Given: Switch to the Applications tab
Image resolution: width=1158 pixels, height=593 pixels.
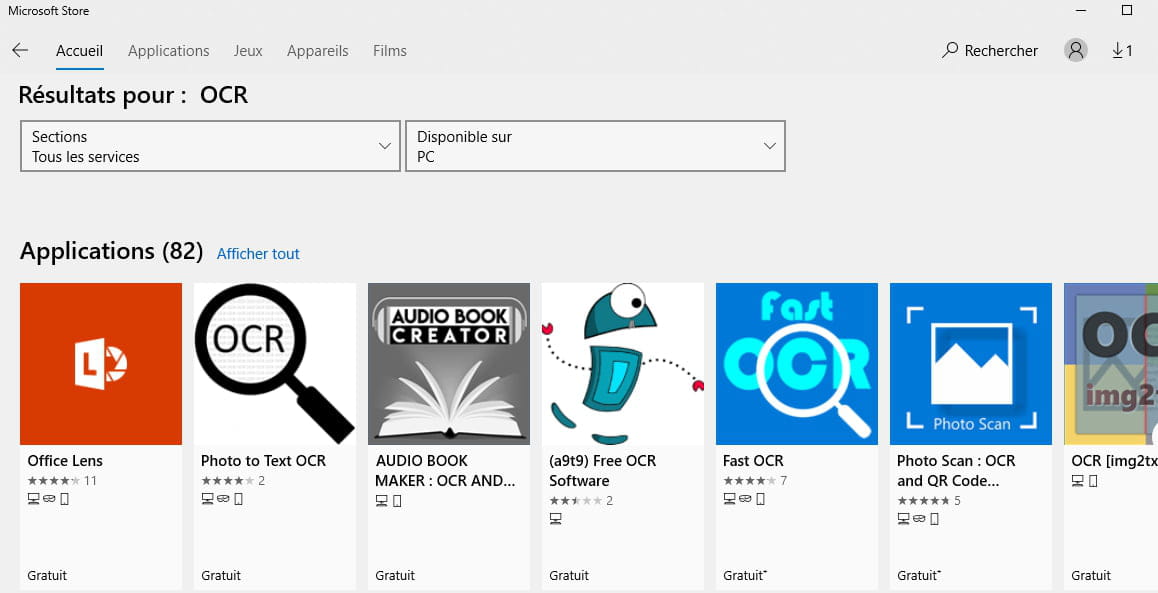Looking at the screenshot, I should click(168, 50).
